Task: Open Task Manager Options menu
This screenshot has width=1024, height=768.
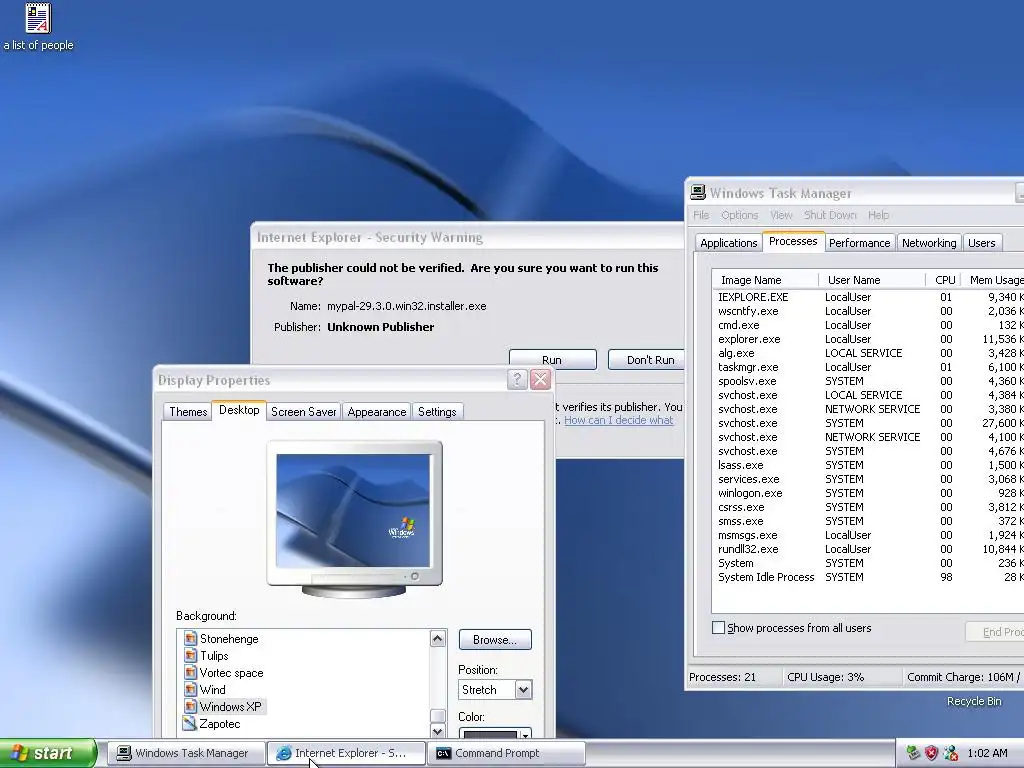Action: tap(739, 215)
